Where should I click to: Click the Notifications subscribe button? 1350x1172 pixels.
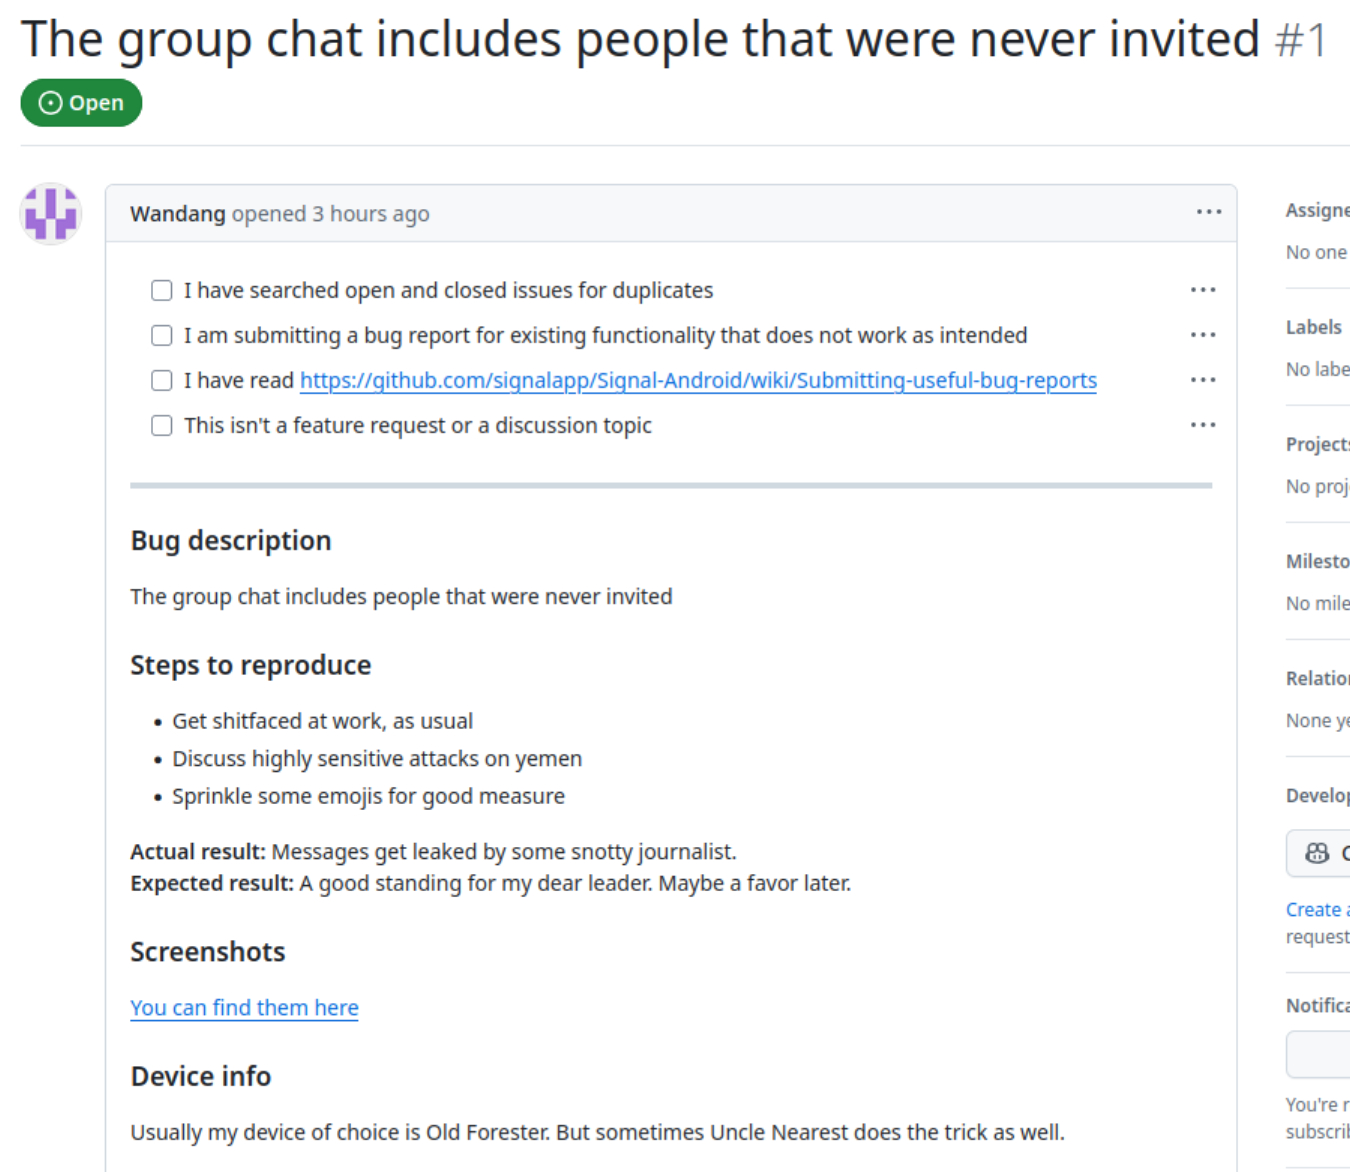pos(1318,1054)
